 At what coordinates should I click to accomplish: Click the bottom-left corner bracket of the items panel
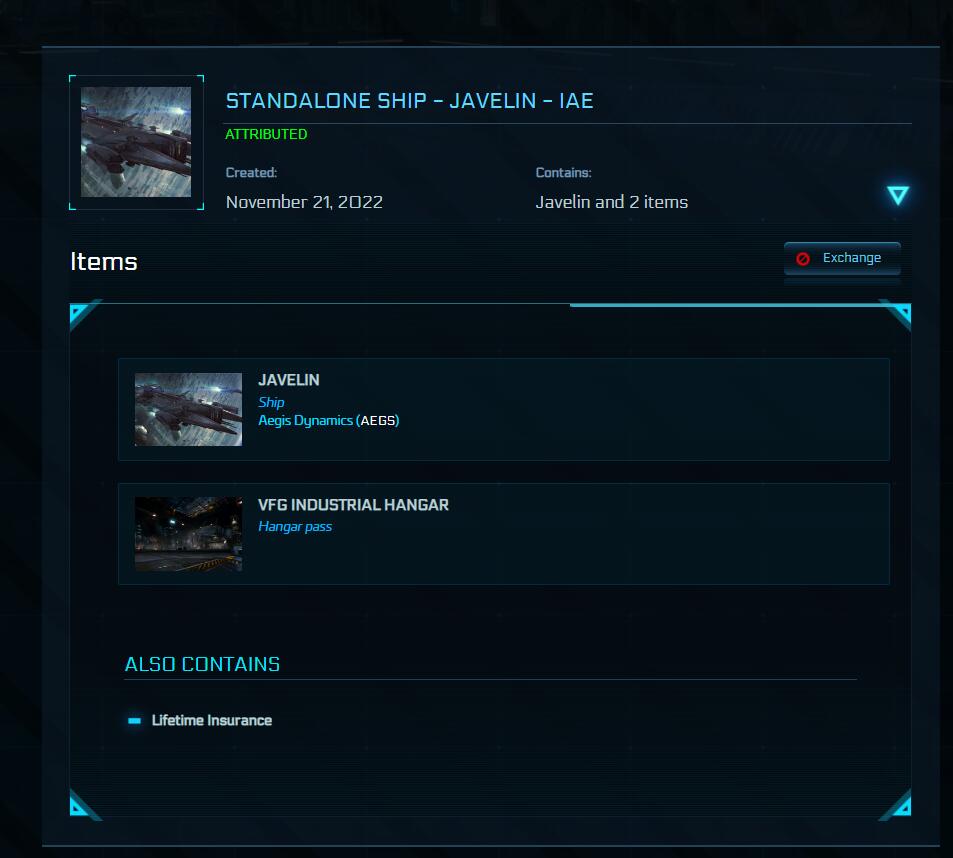[83, 805]
